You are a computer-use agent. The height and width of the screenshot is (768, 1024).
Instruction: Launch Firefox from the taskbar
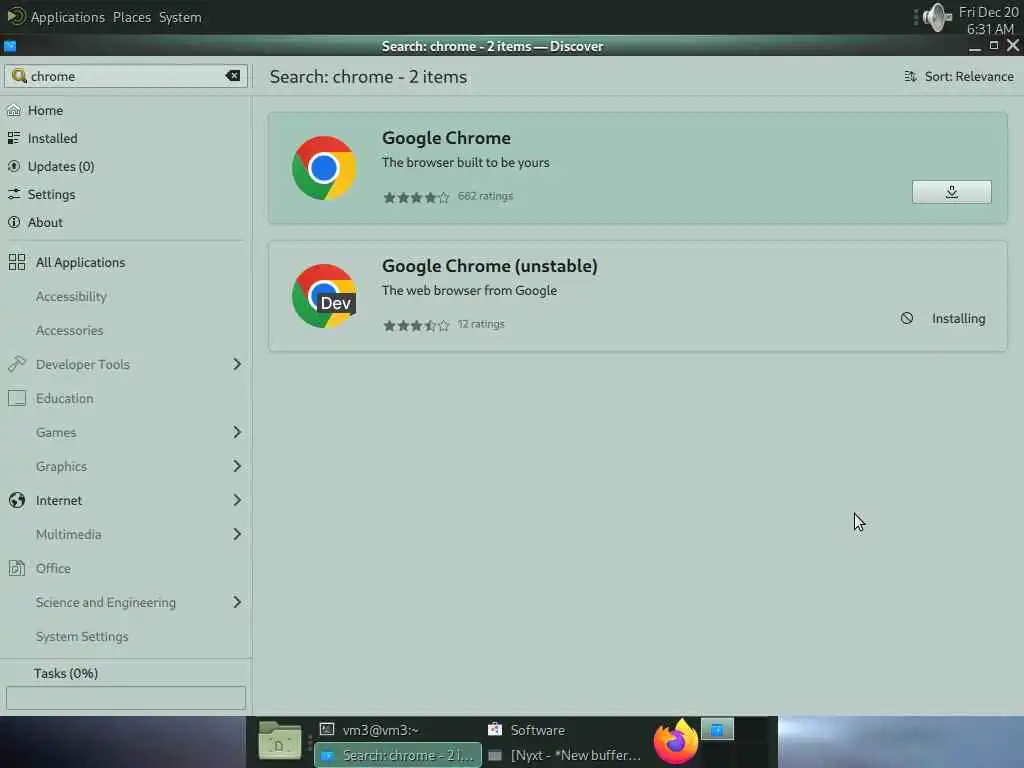[x=676, y=742]
